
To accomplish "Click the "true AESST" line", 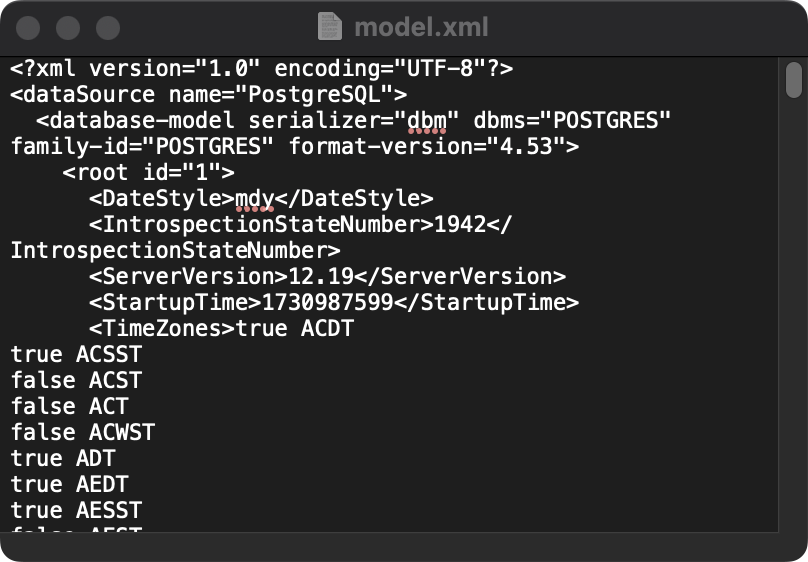I will (x=76, y=510).
